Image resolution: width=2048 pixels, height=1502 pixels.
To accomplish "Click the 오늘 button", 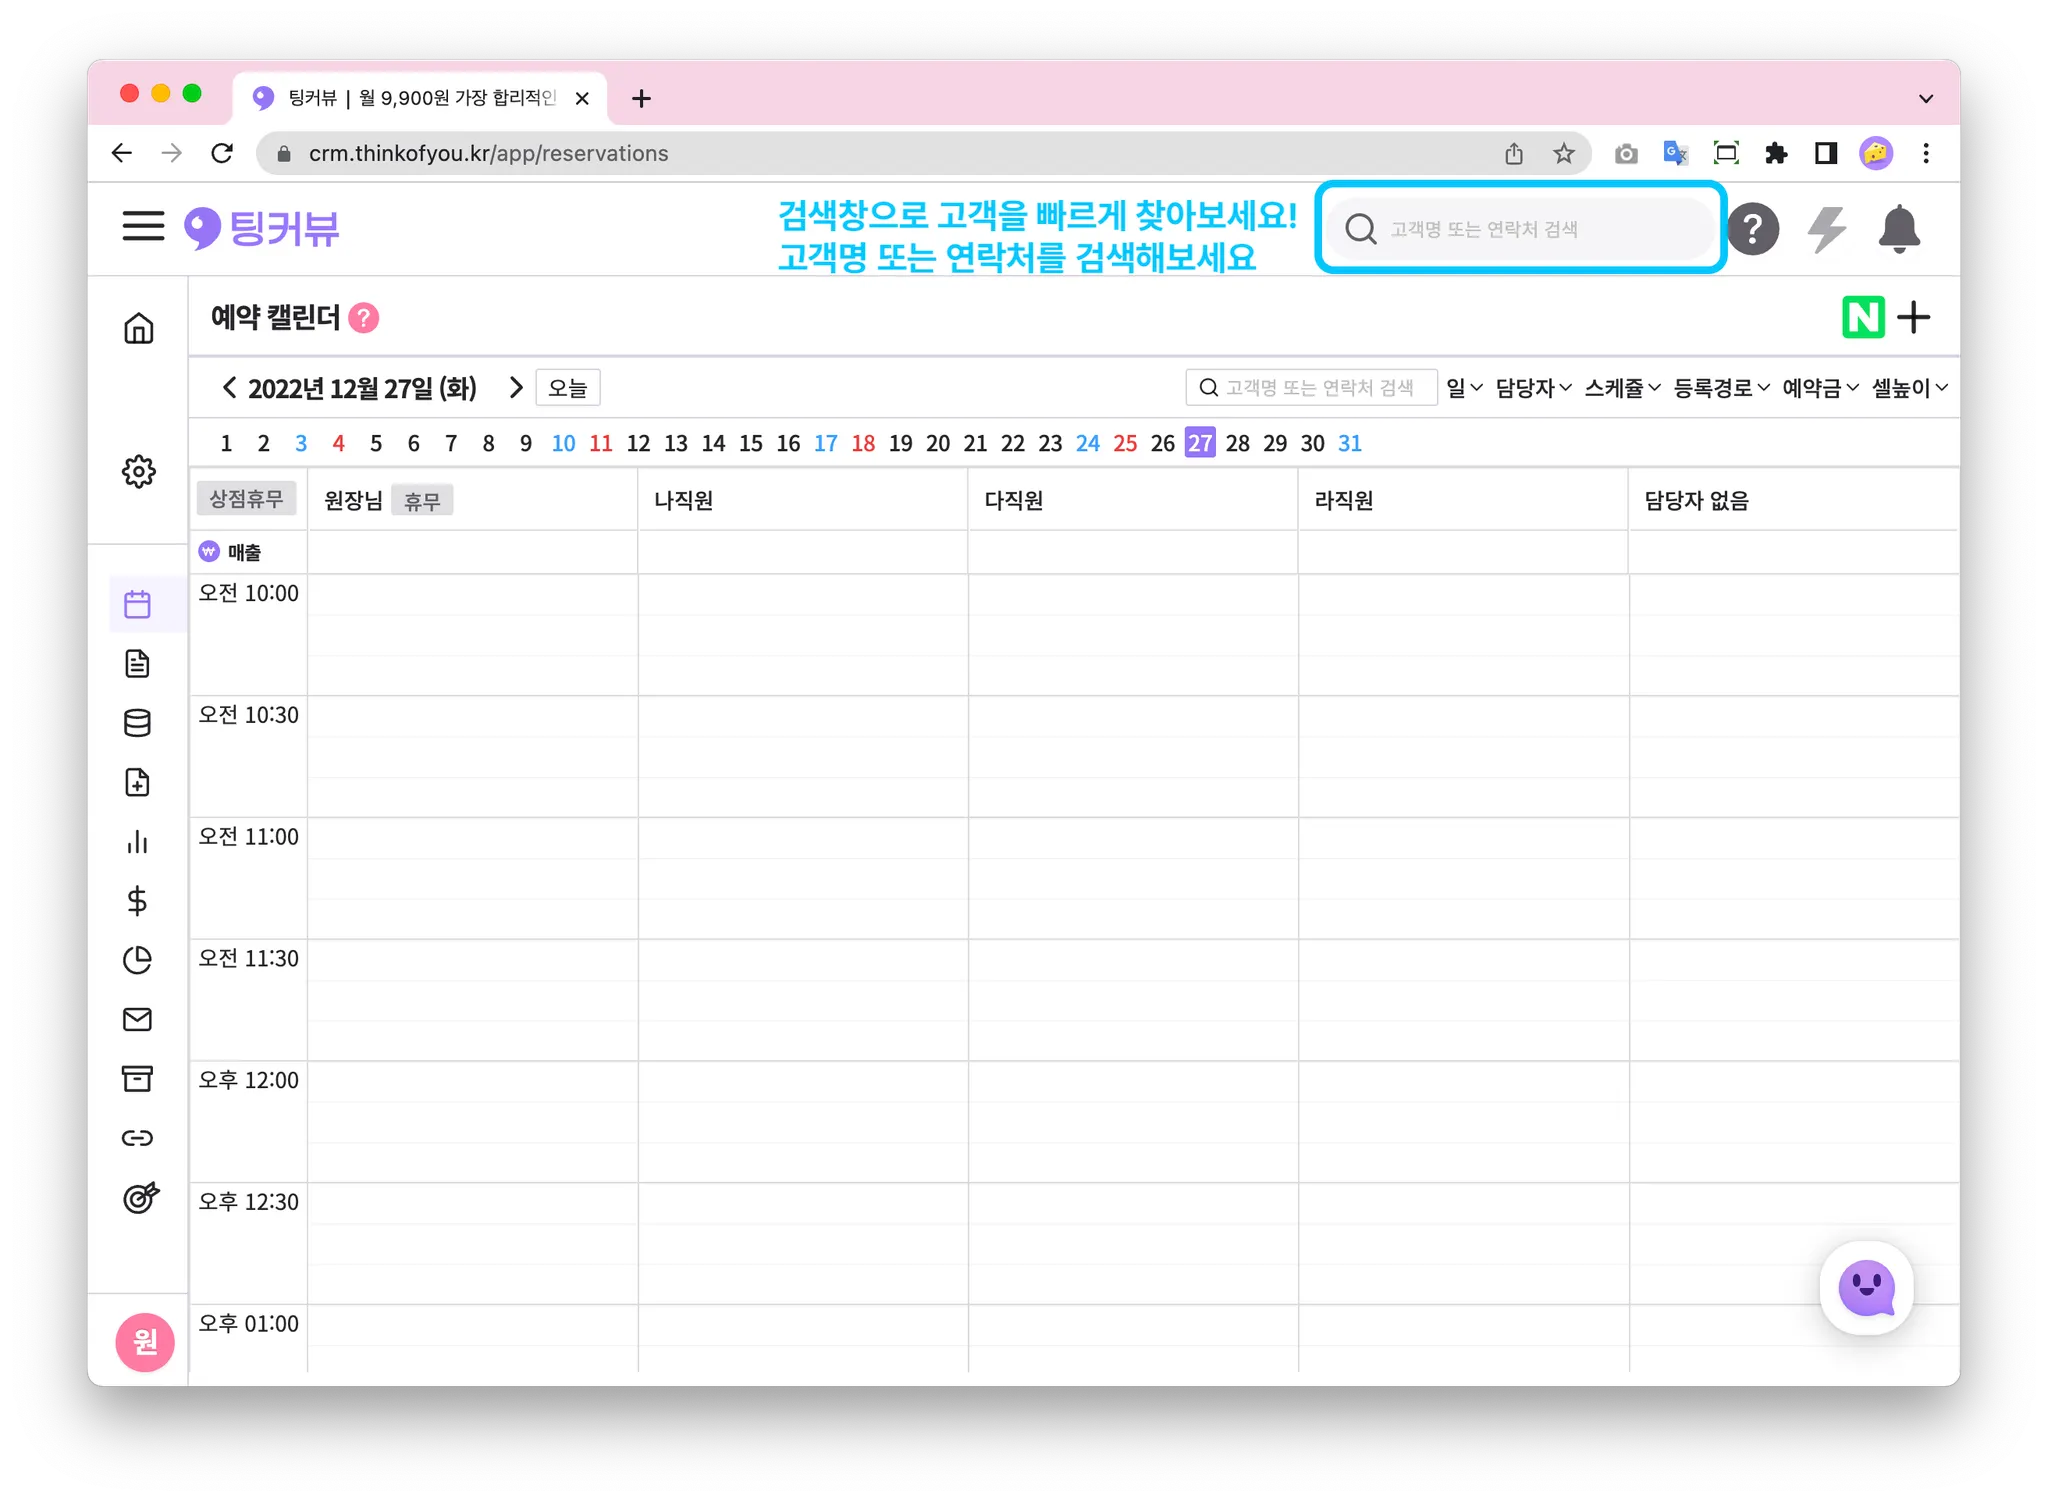I will tap(567, 388).
